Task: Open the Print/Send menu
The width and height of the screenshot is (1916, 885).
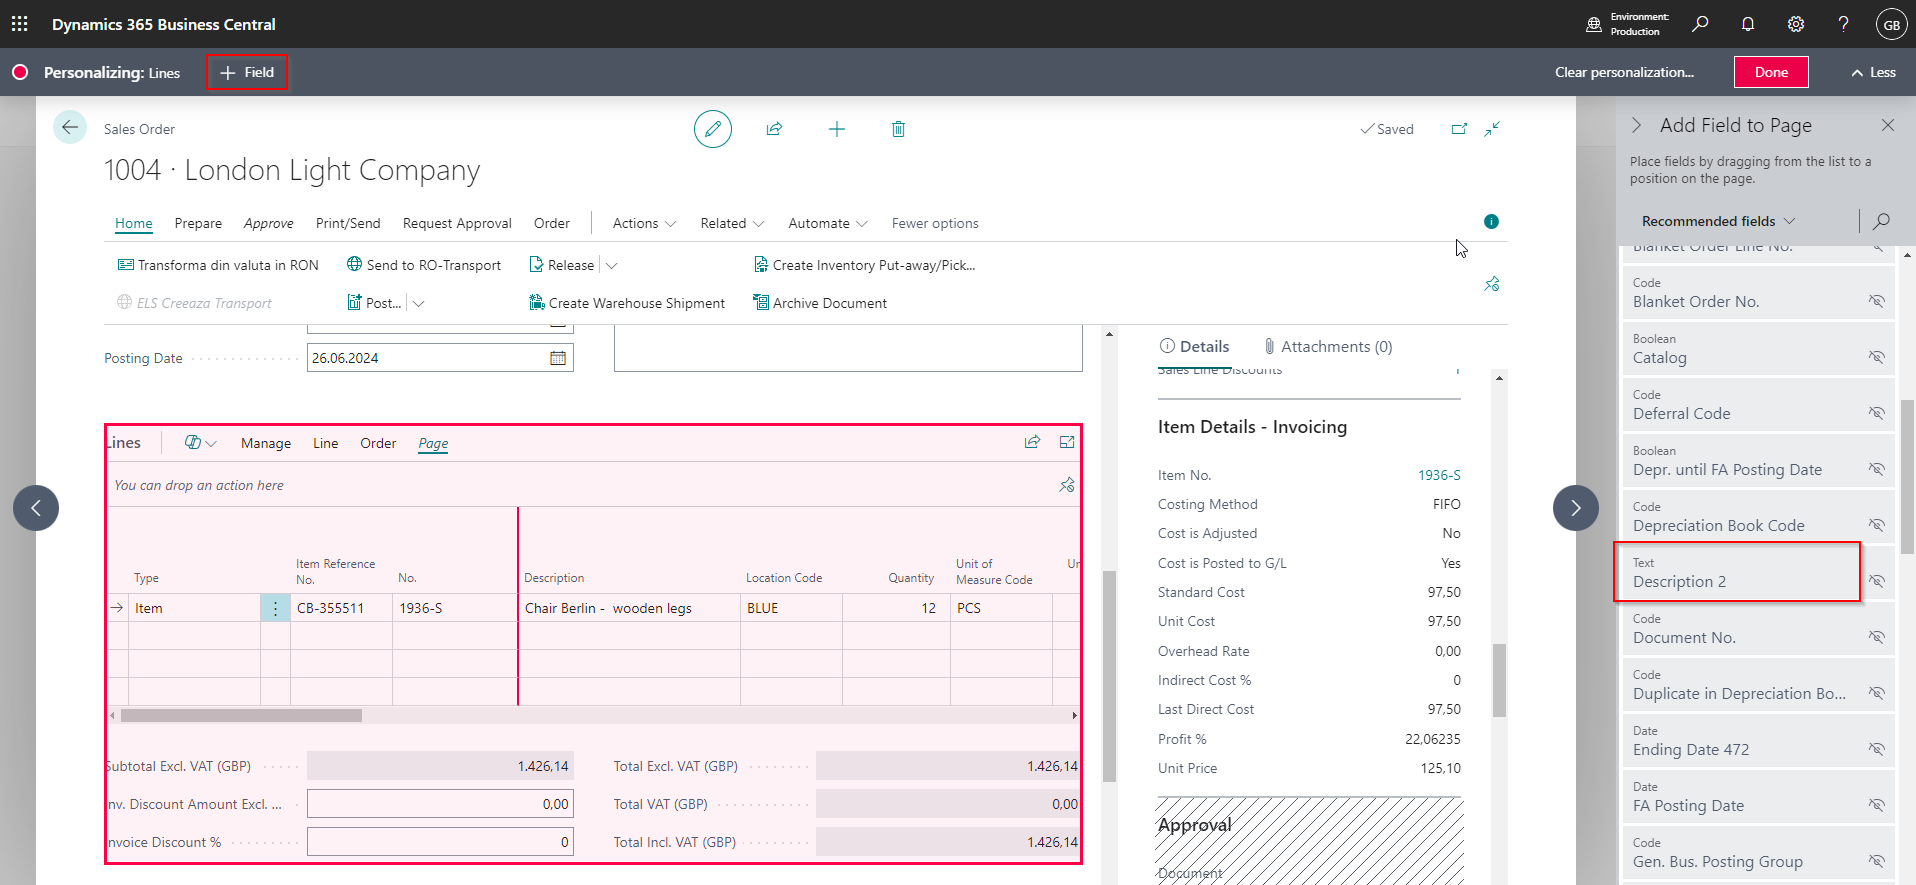Action: 348,223
